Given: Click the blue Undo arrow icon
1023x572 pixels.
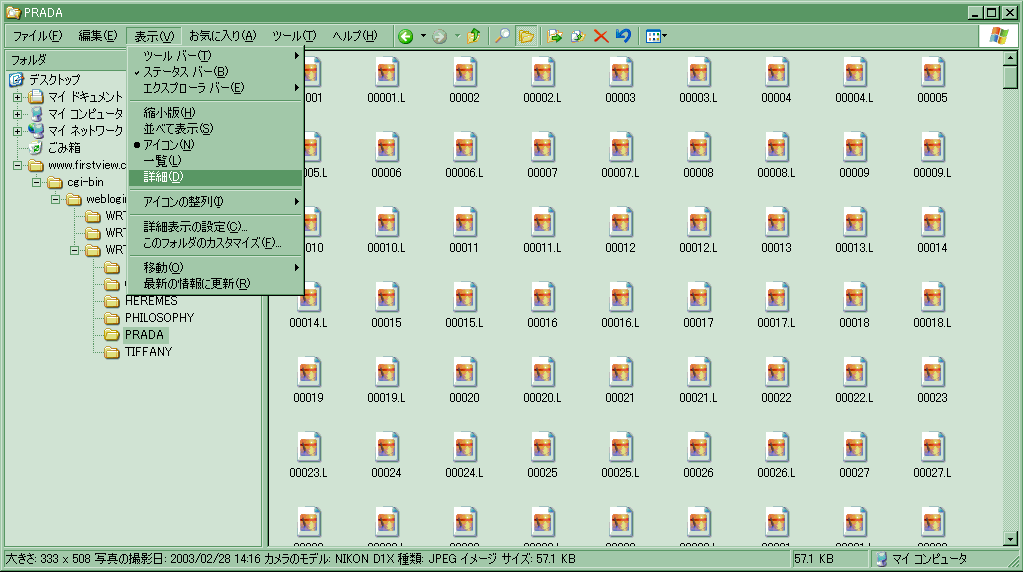Looking at the screenshot, I should (x=623, y=36).
